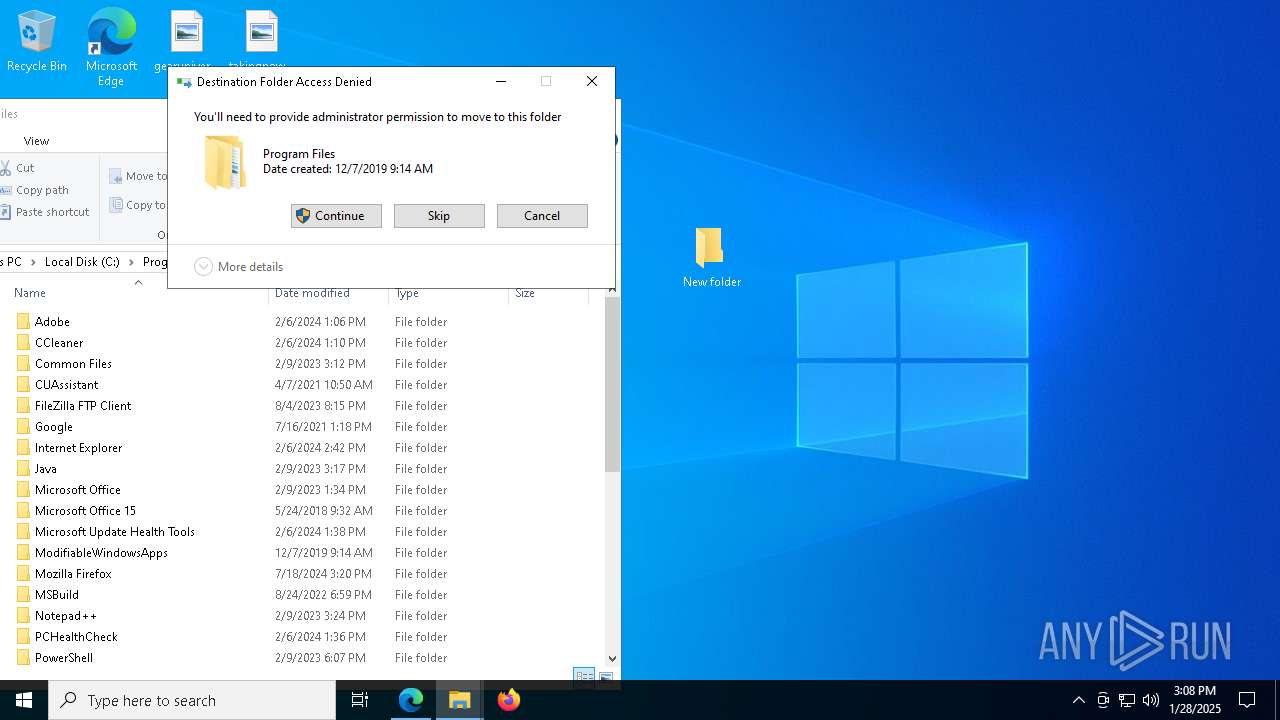Click the Notepad++ folder name
The image size is (1280, 720).
66,616
